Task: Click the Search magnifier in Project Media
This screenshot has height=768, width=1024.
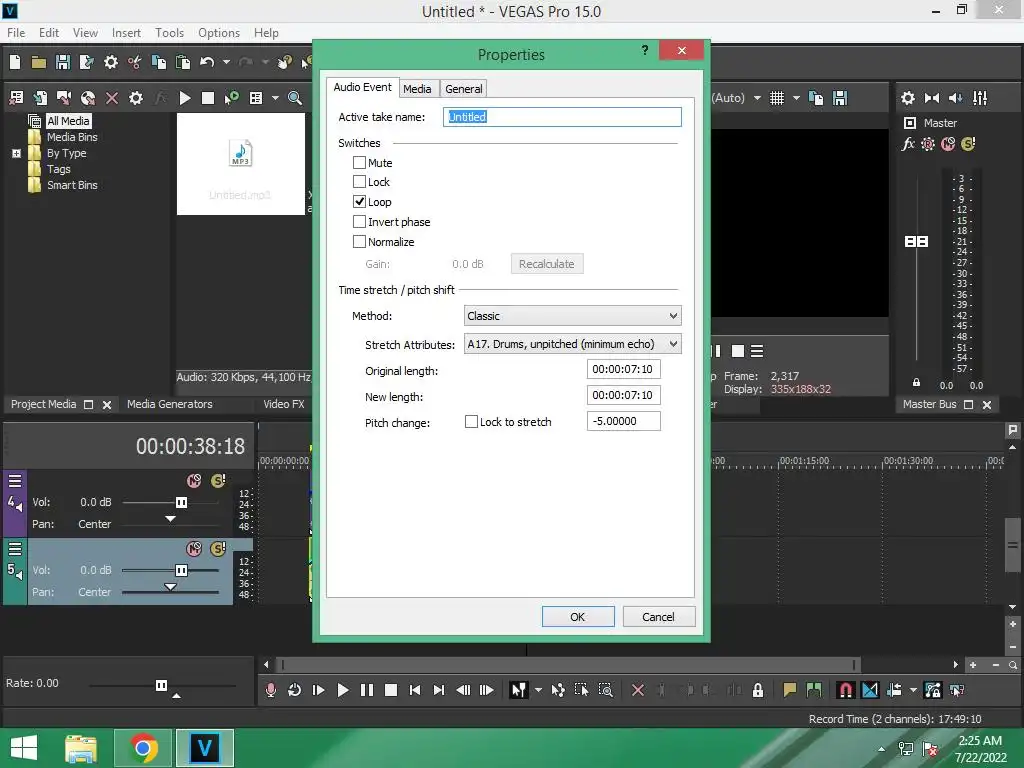Action: 295,98
